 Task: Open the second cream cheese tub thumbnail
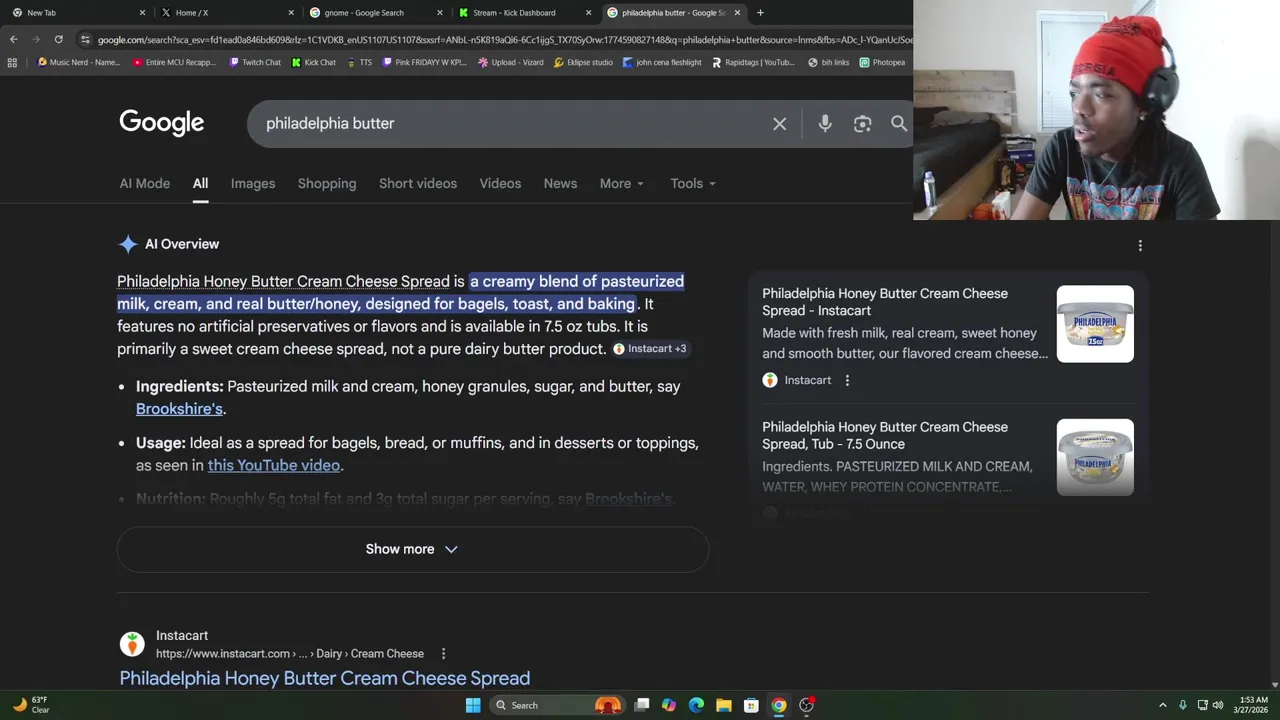pyautogui.click(x=1095, y=457)
